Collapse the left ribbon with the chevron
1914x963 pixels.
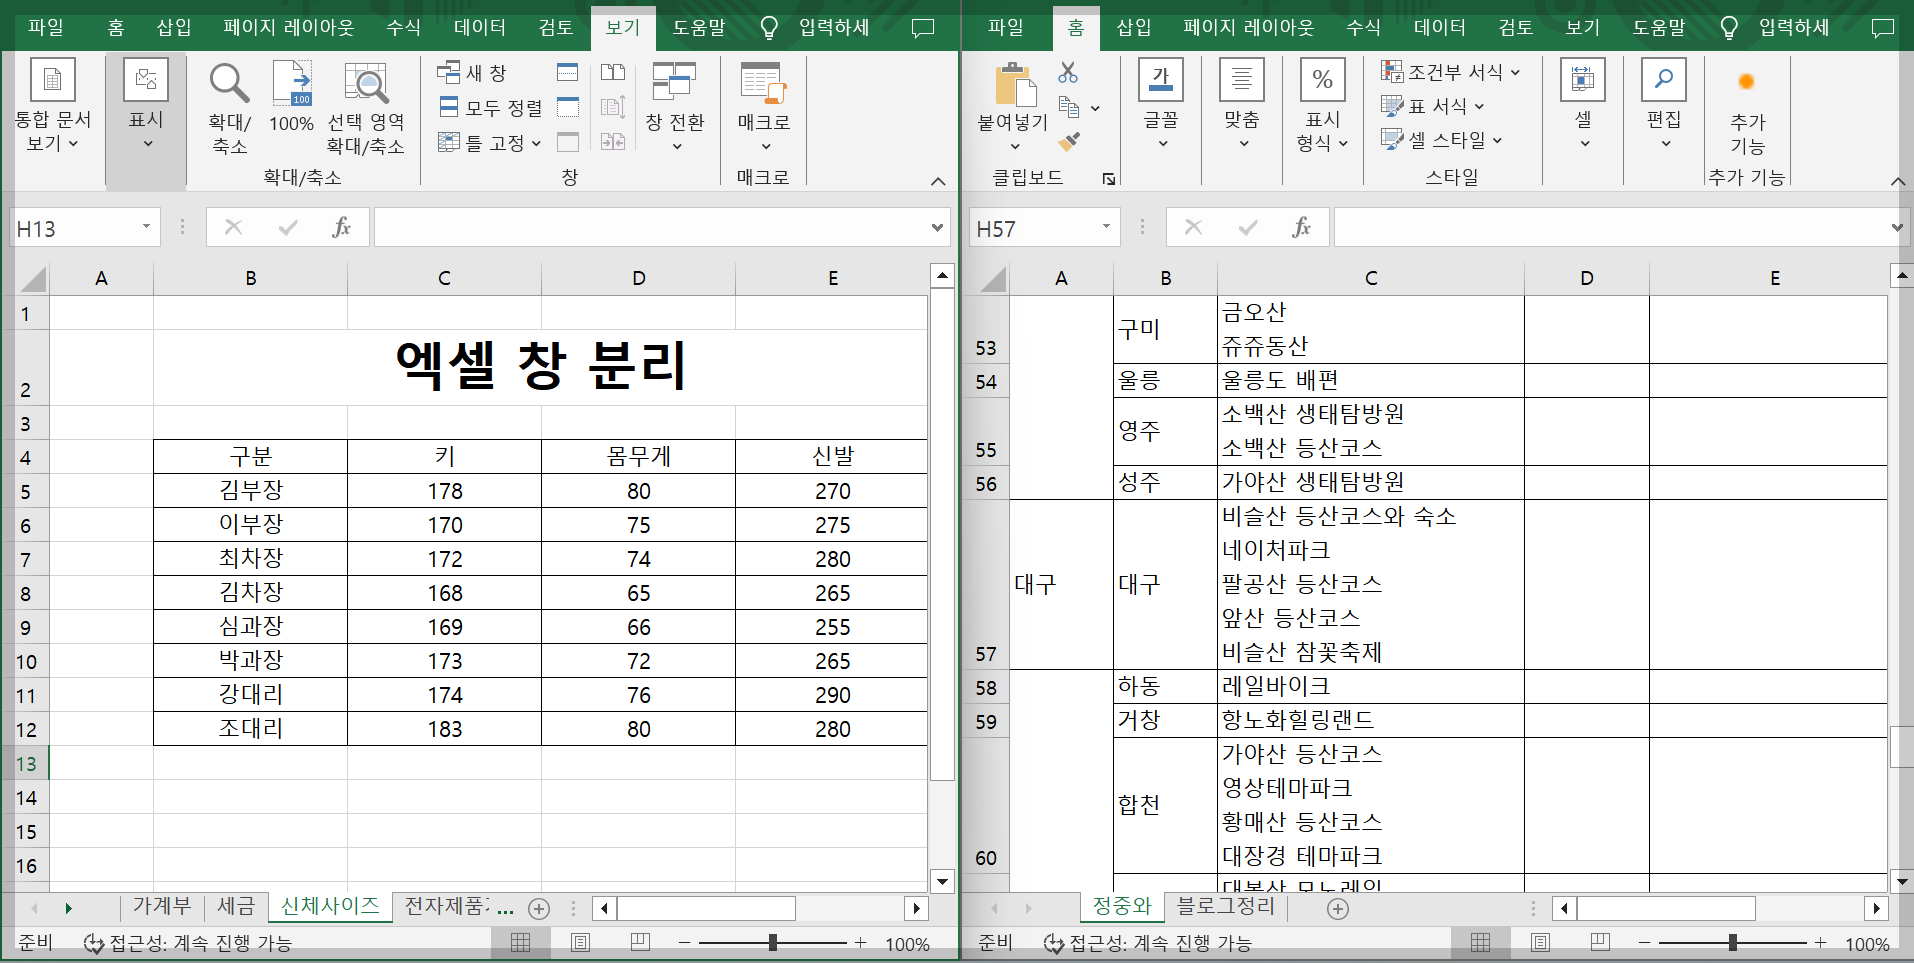pos(938,181)
